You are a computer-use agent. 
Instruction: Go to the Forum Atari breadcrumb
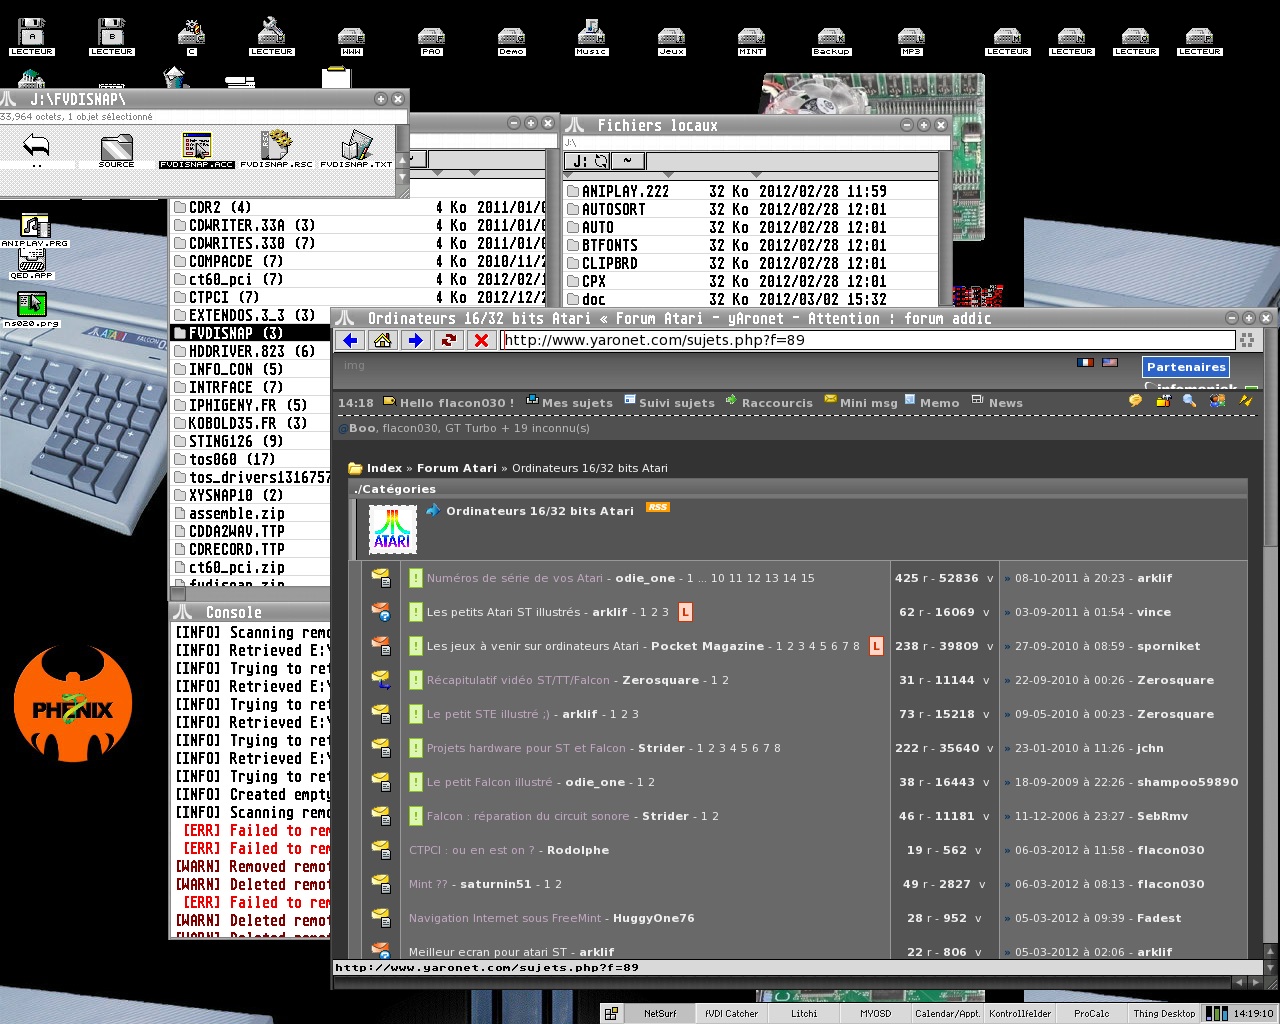(456, 468)
